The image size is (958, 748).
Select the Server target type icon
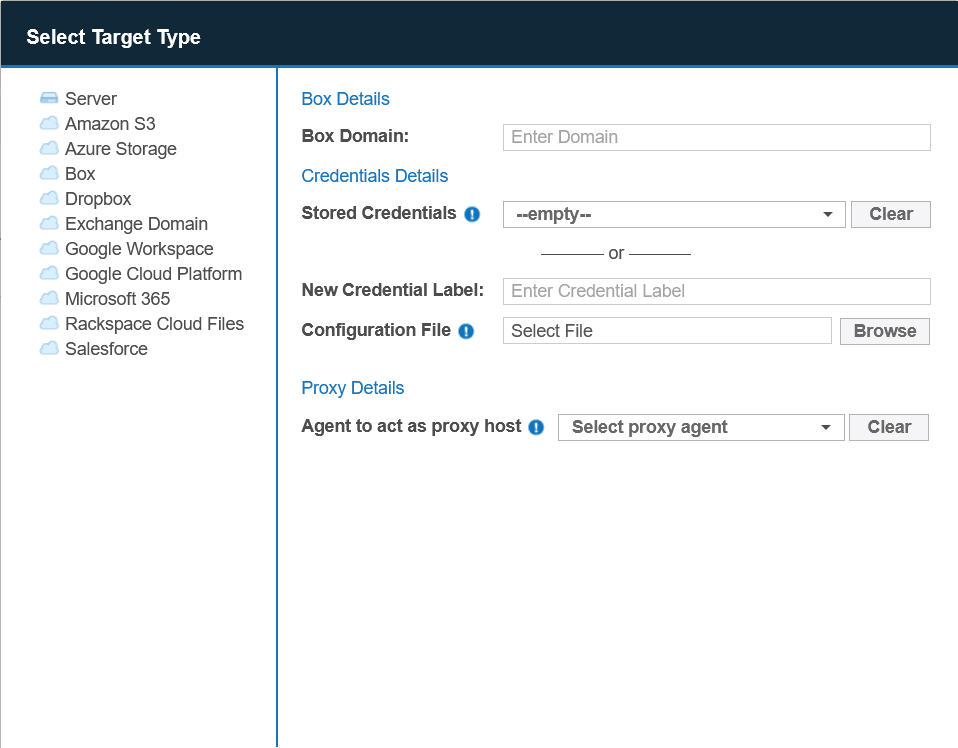[49, 98]
